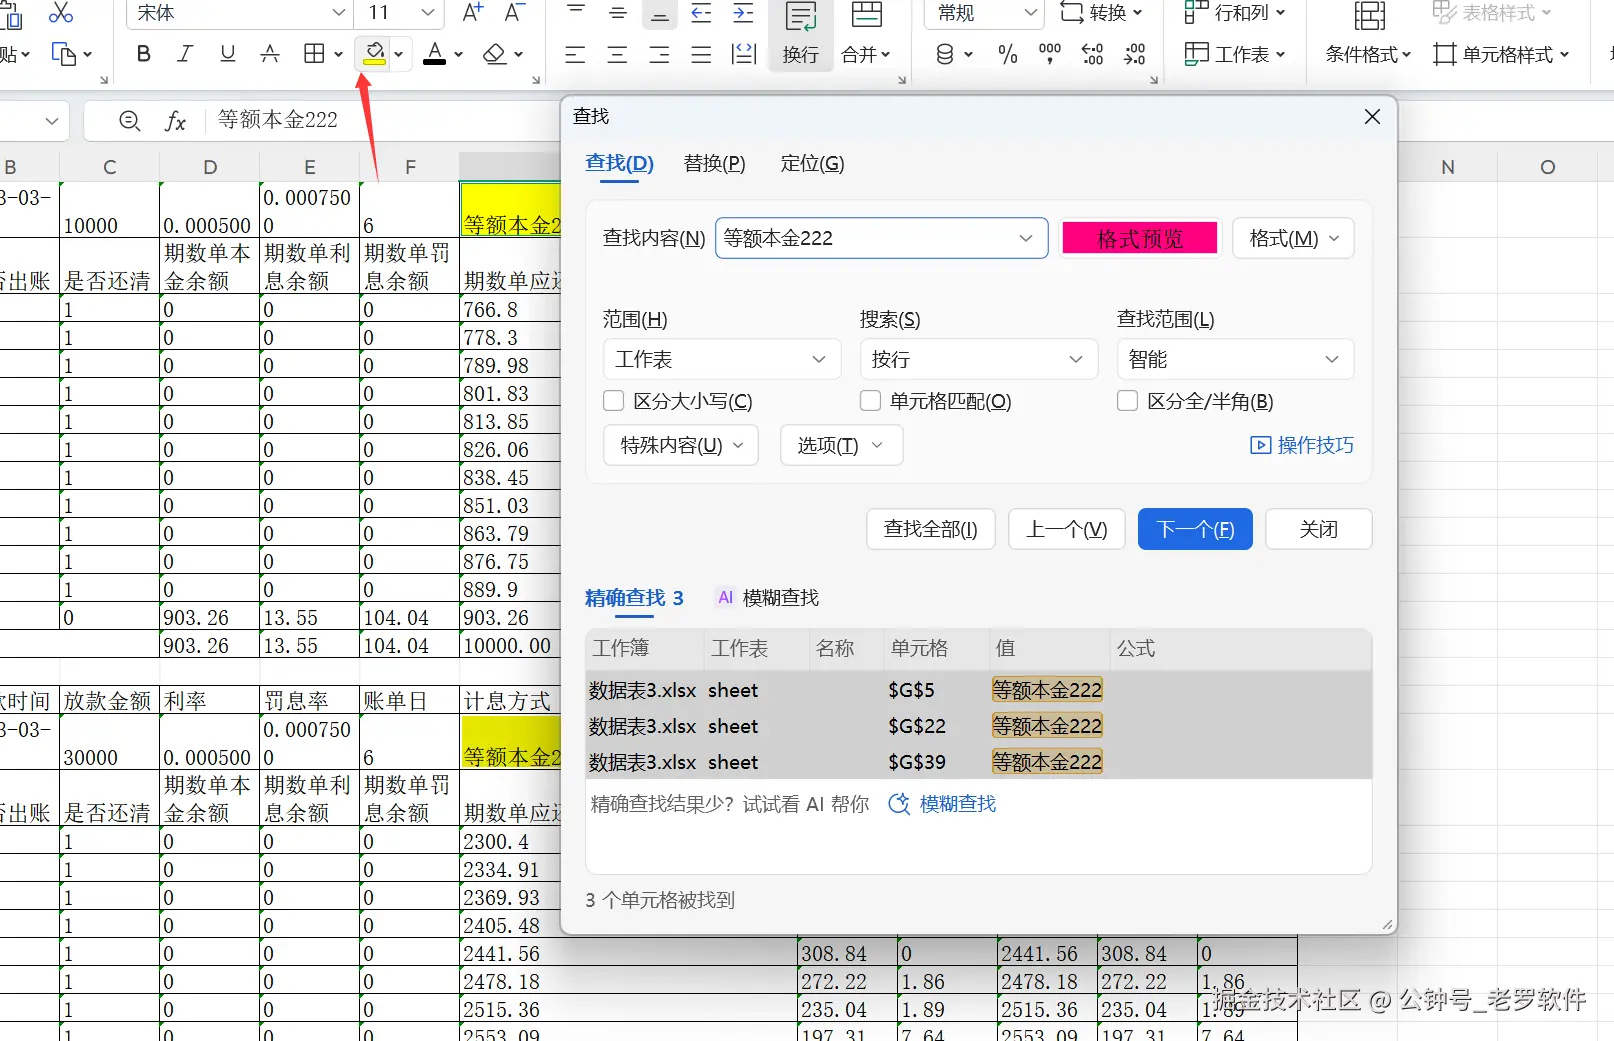Click the 关闭 button in Find dialog
Viewport: 1614px width, 1041px height.
(x=1319, y=529)
